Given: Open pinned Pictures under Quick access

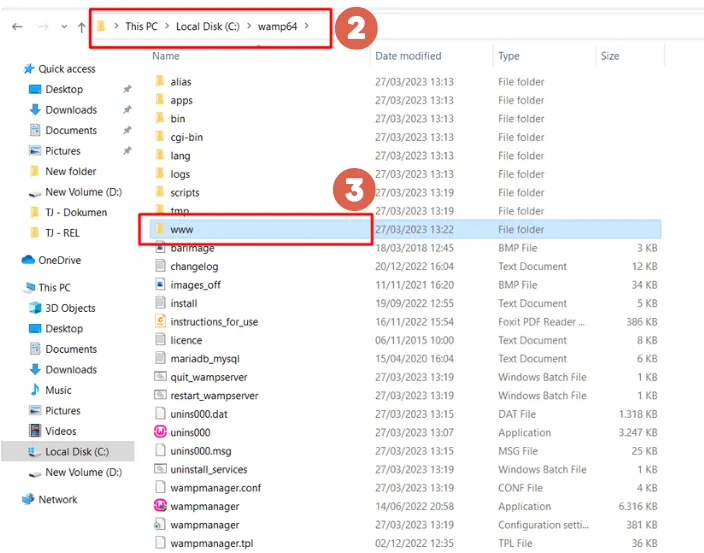Looking at the screenshot, I should (x=63, y=151).
